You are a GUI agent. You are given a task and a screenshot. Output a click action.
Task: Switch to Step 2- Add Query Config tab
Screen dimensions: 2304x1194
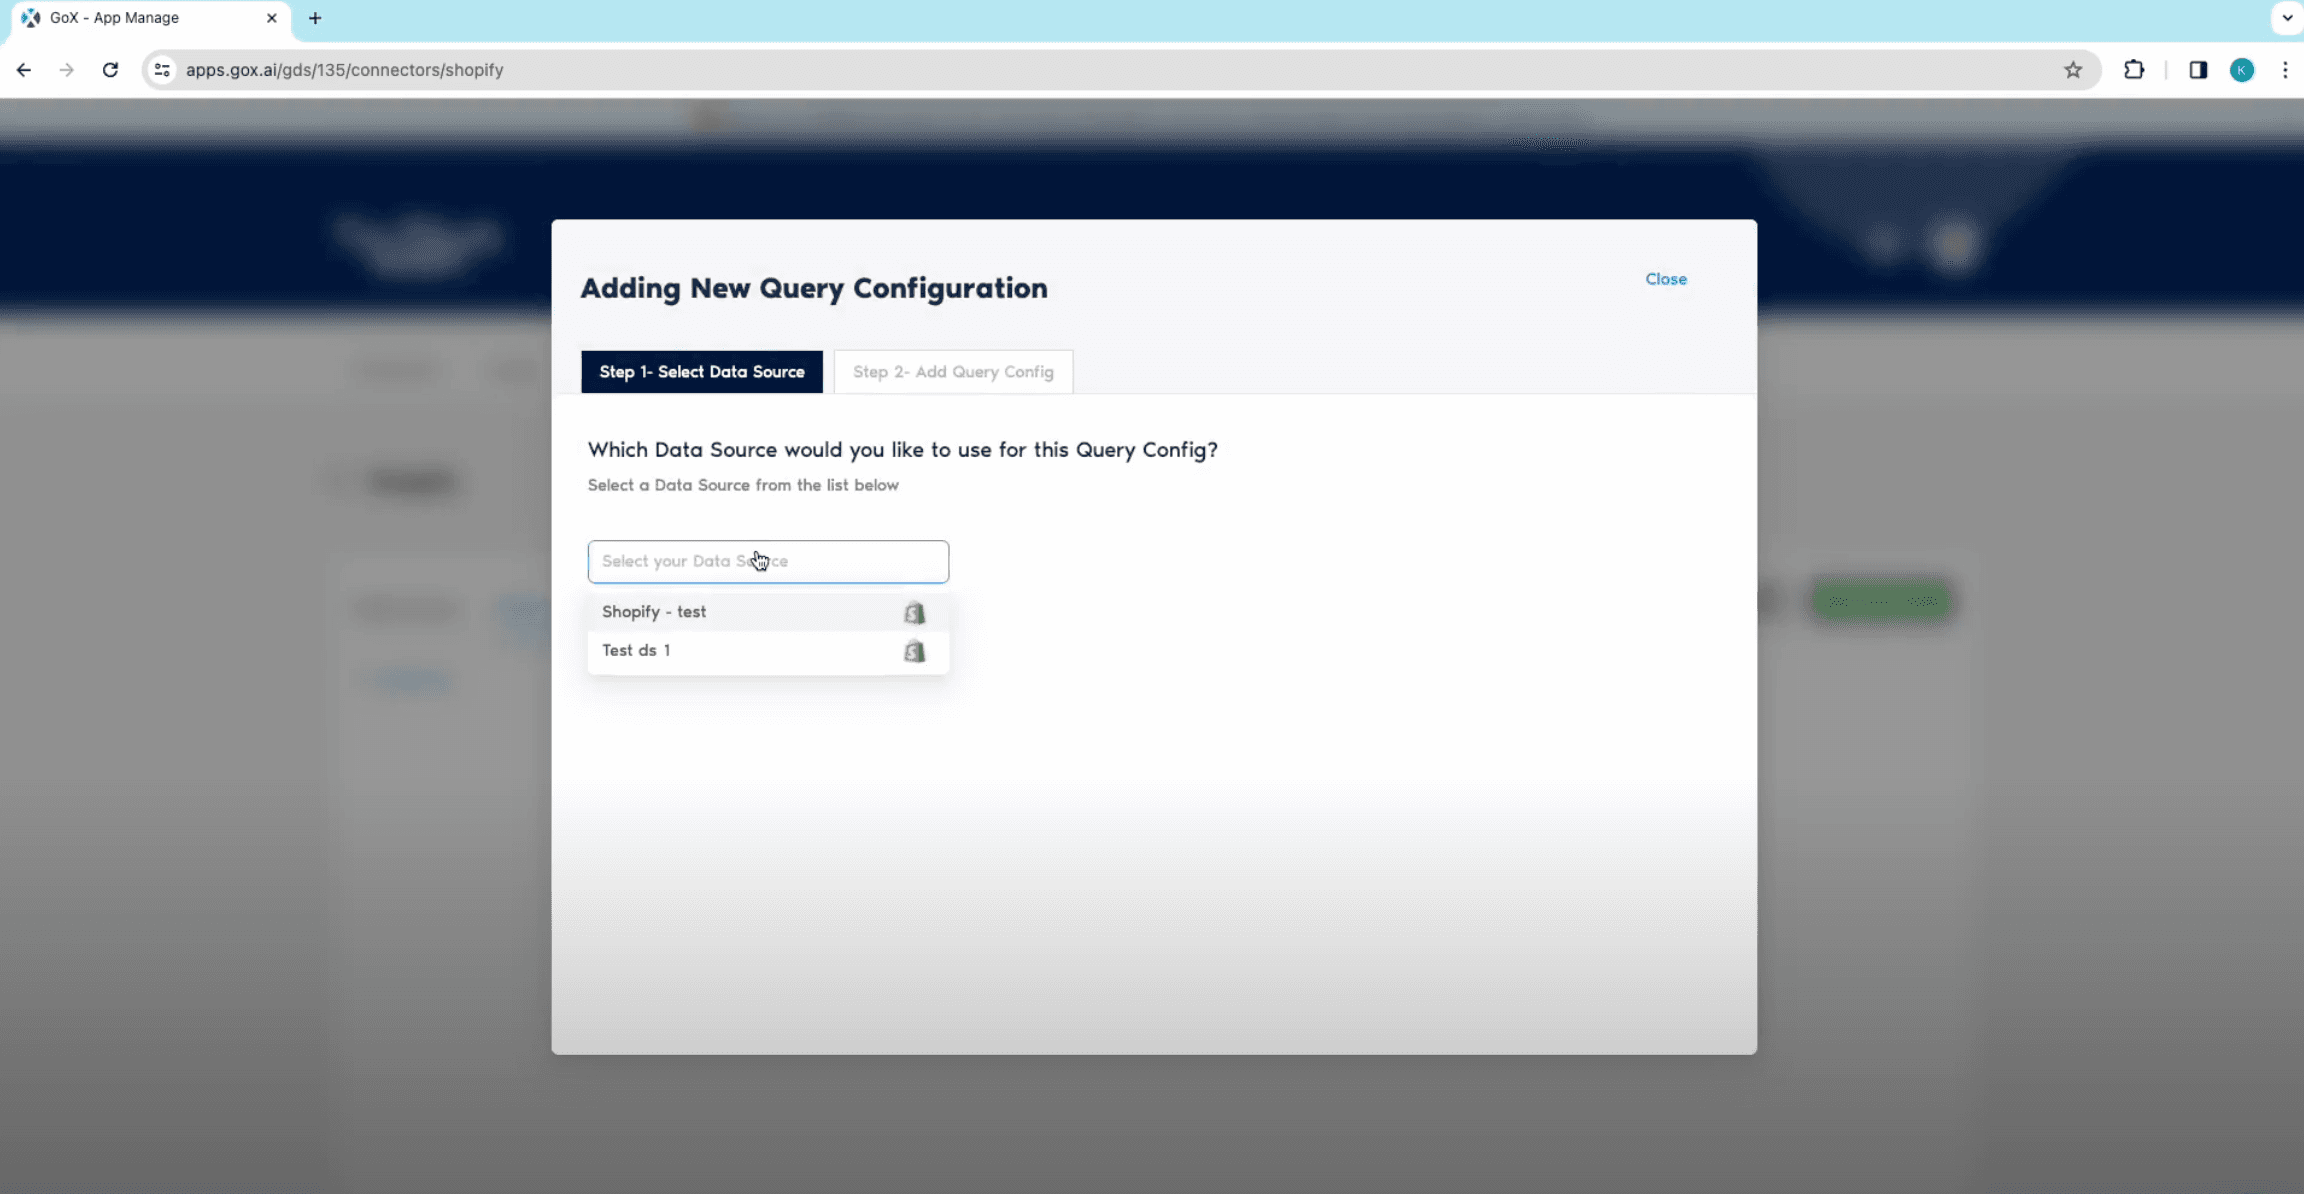coord(953,372)
